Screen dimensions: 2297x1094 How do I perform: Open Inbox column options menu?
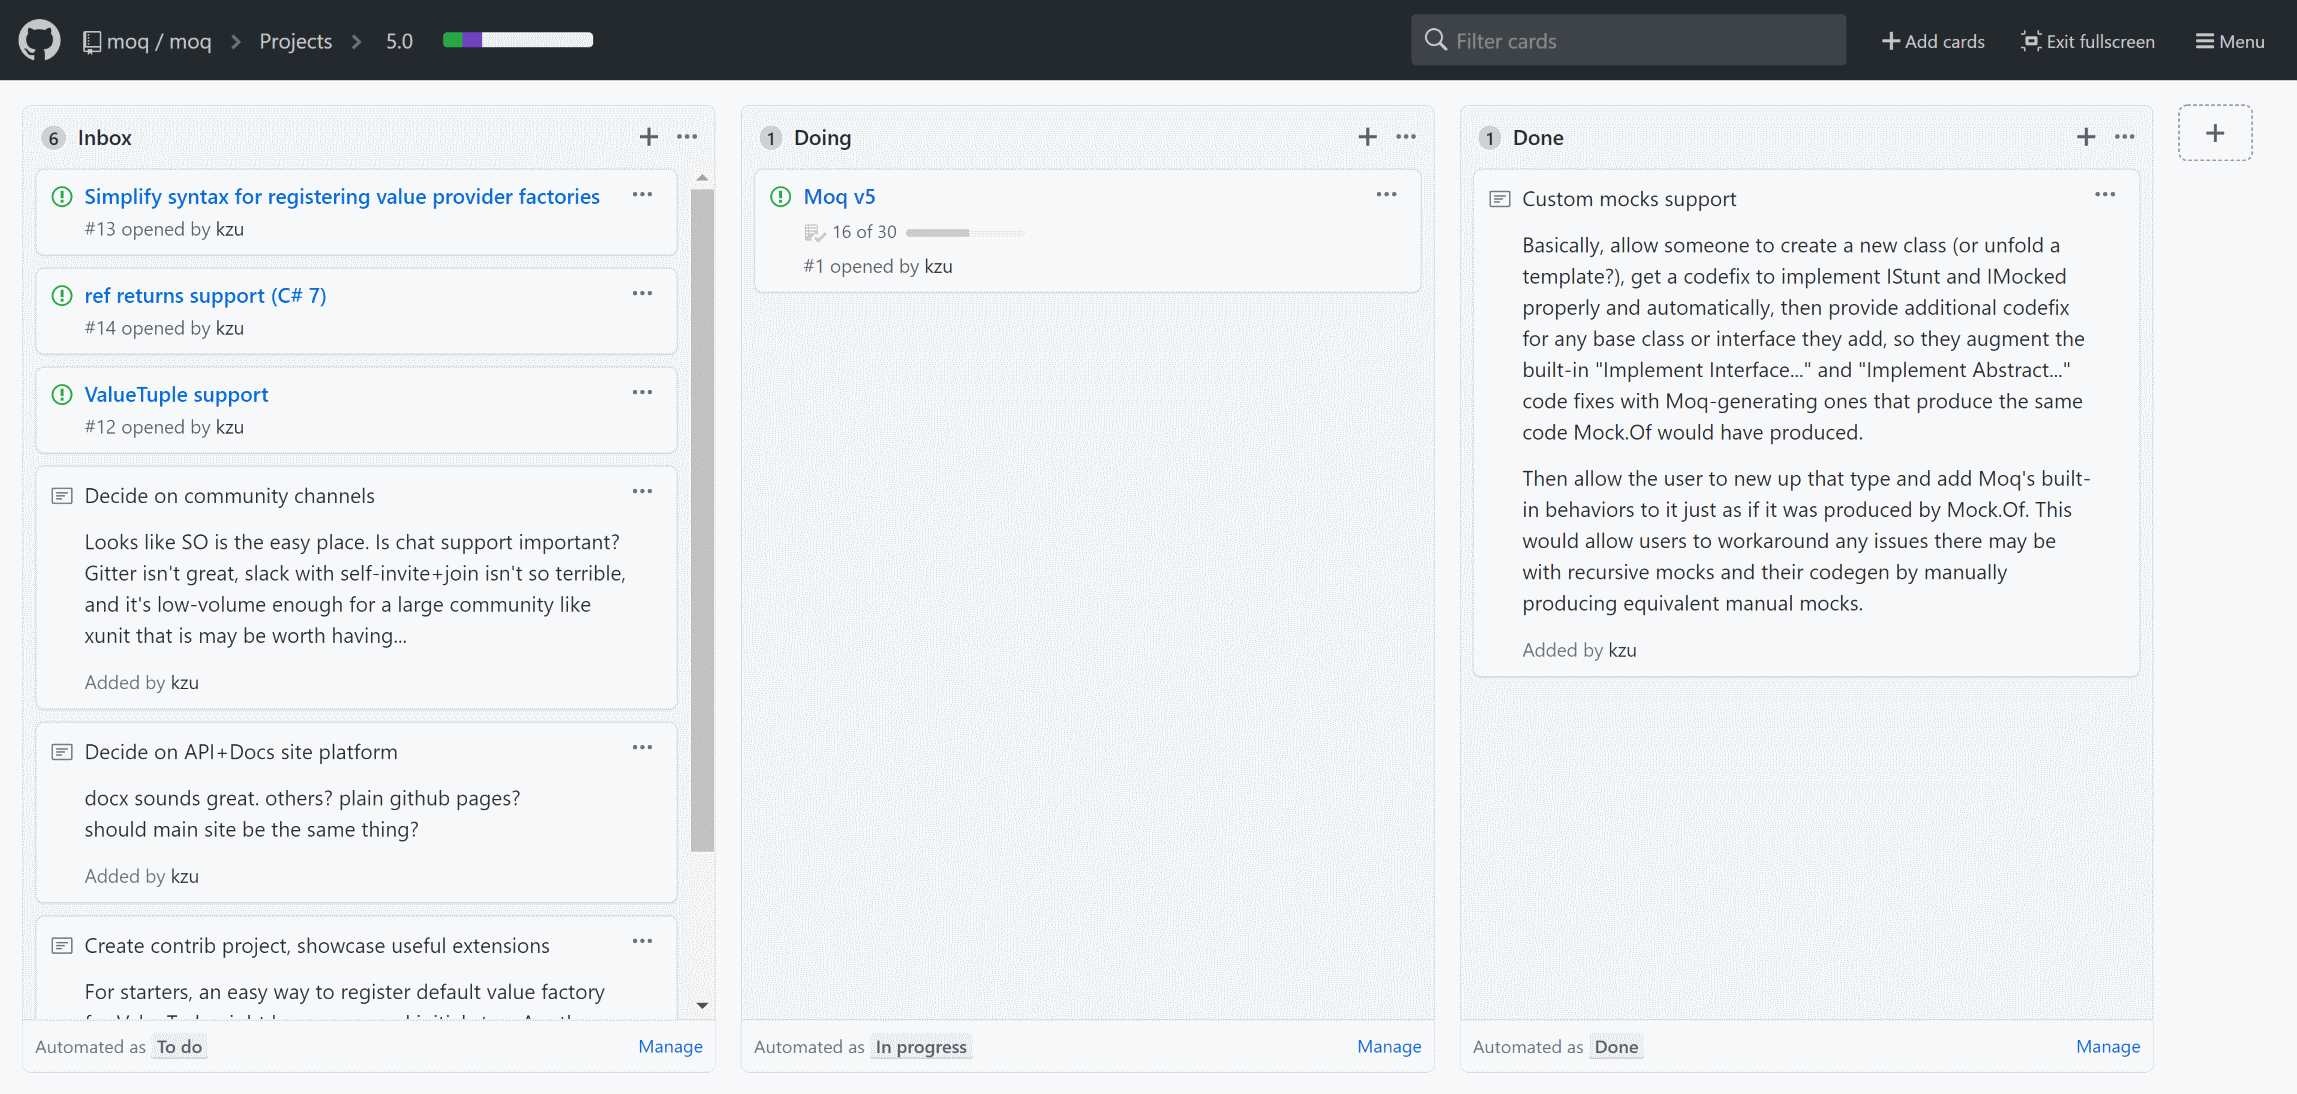(687, 137)
